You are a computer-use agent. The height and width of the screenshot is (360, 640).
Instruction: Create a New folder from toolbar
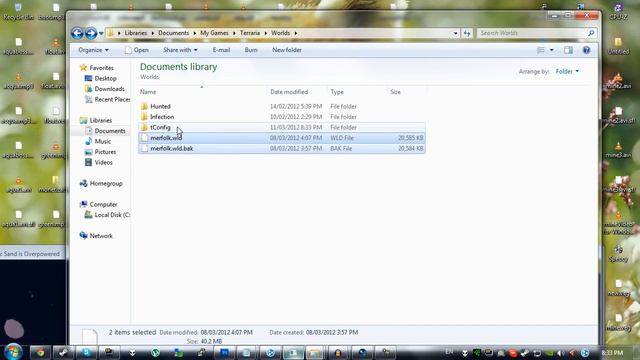click(287, 50)
